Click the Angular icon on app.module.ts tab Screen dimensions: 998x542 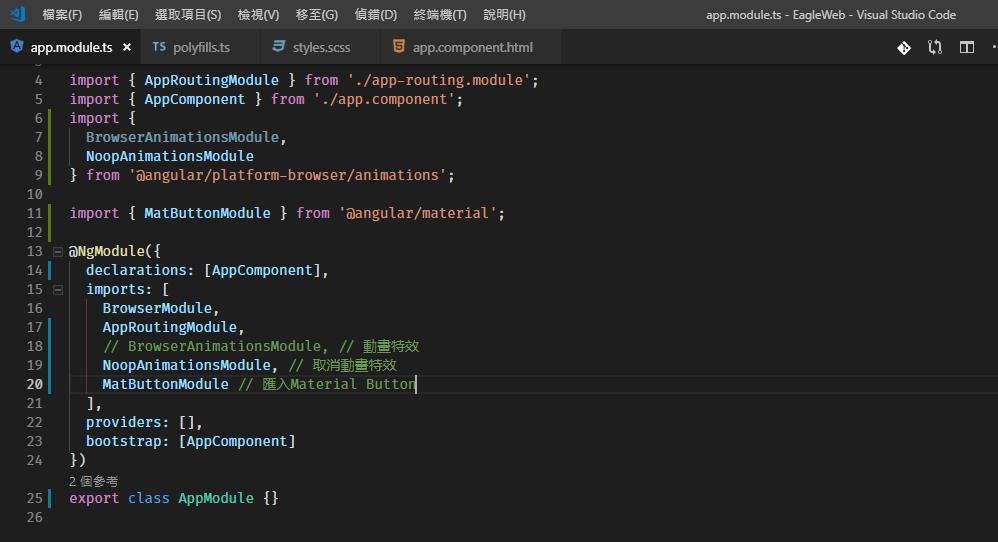pos(17,46)
